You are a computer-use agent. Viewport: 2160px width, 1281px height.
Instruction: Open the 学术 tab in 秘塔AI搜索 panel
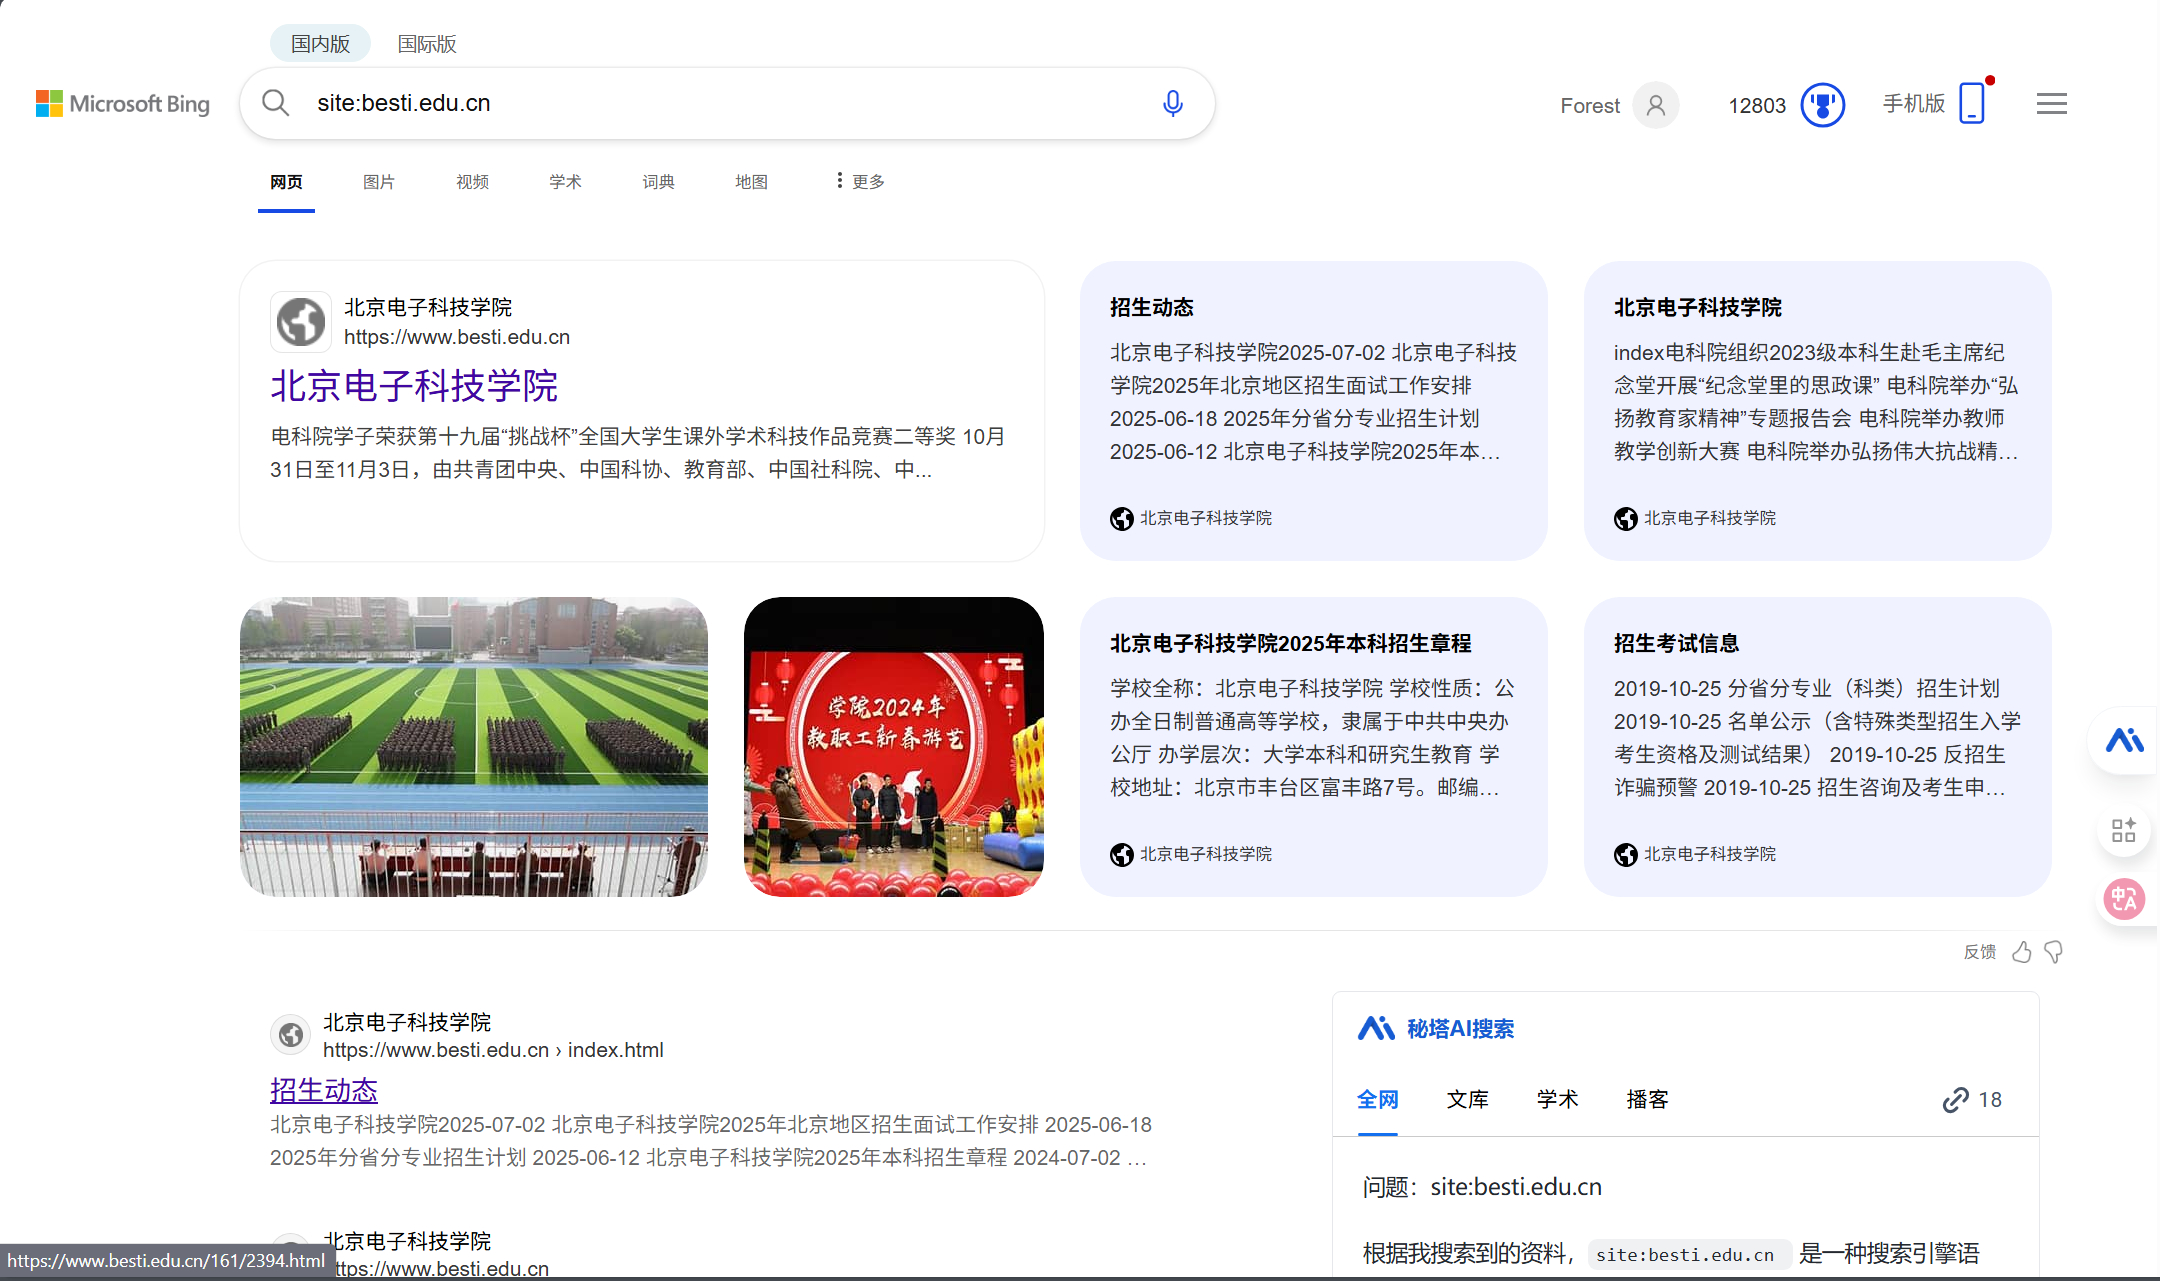pyautogui.click(x=1557, y=1100)
